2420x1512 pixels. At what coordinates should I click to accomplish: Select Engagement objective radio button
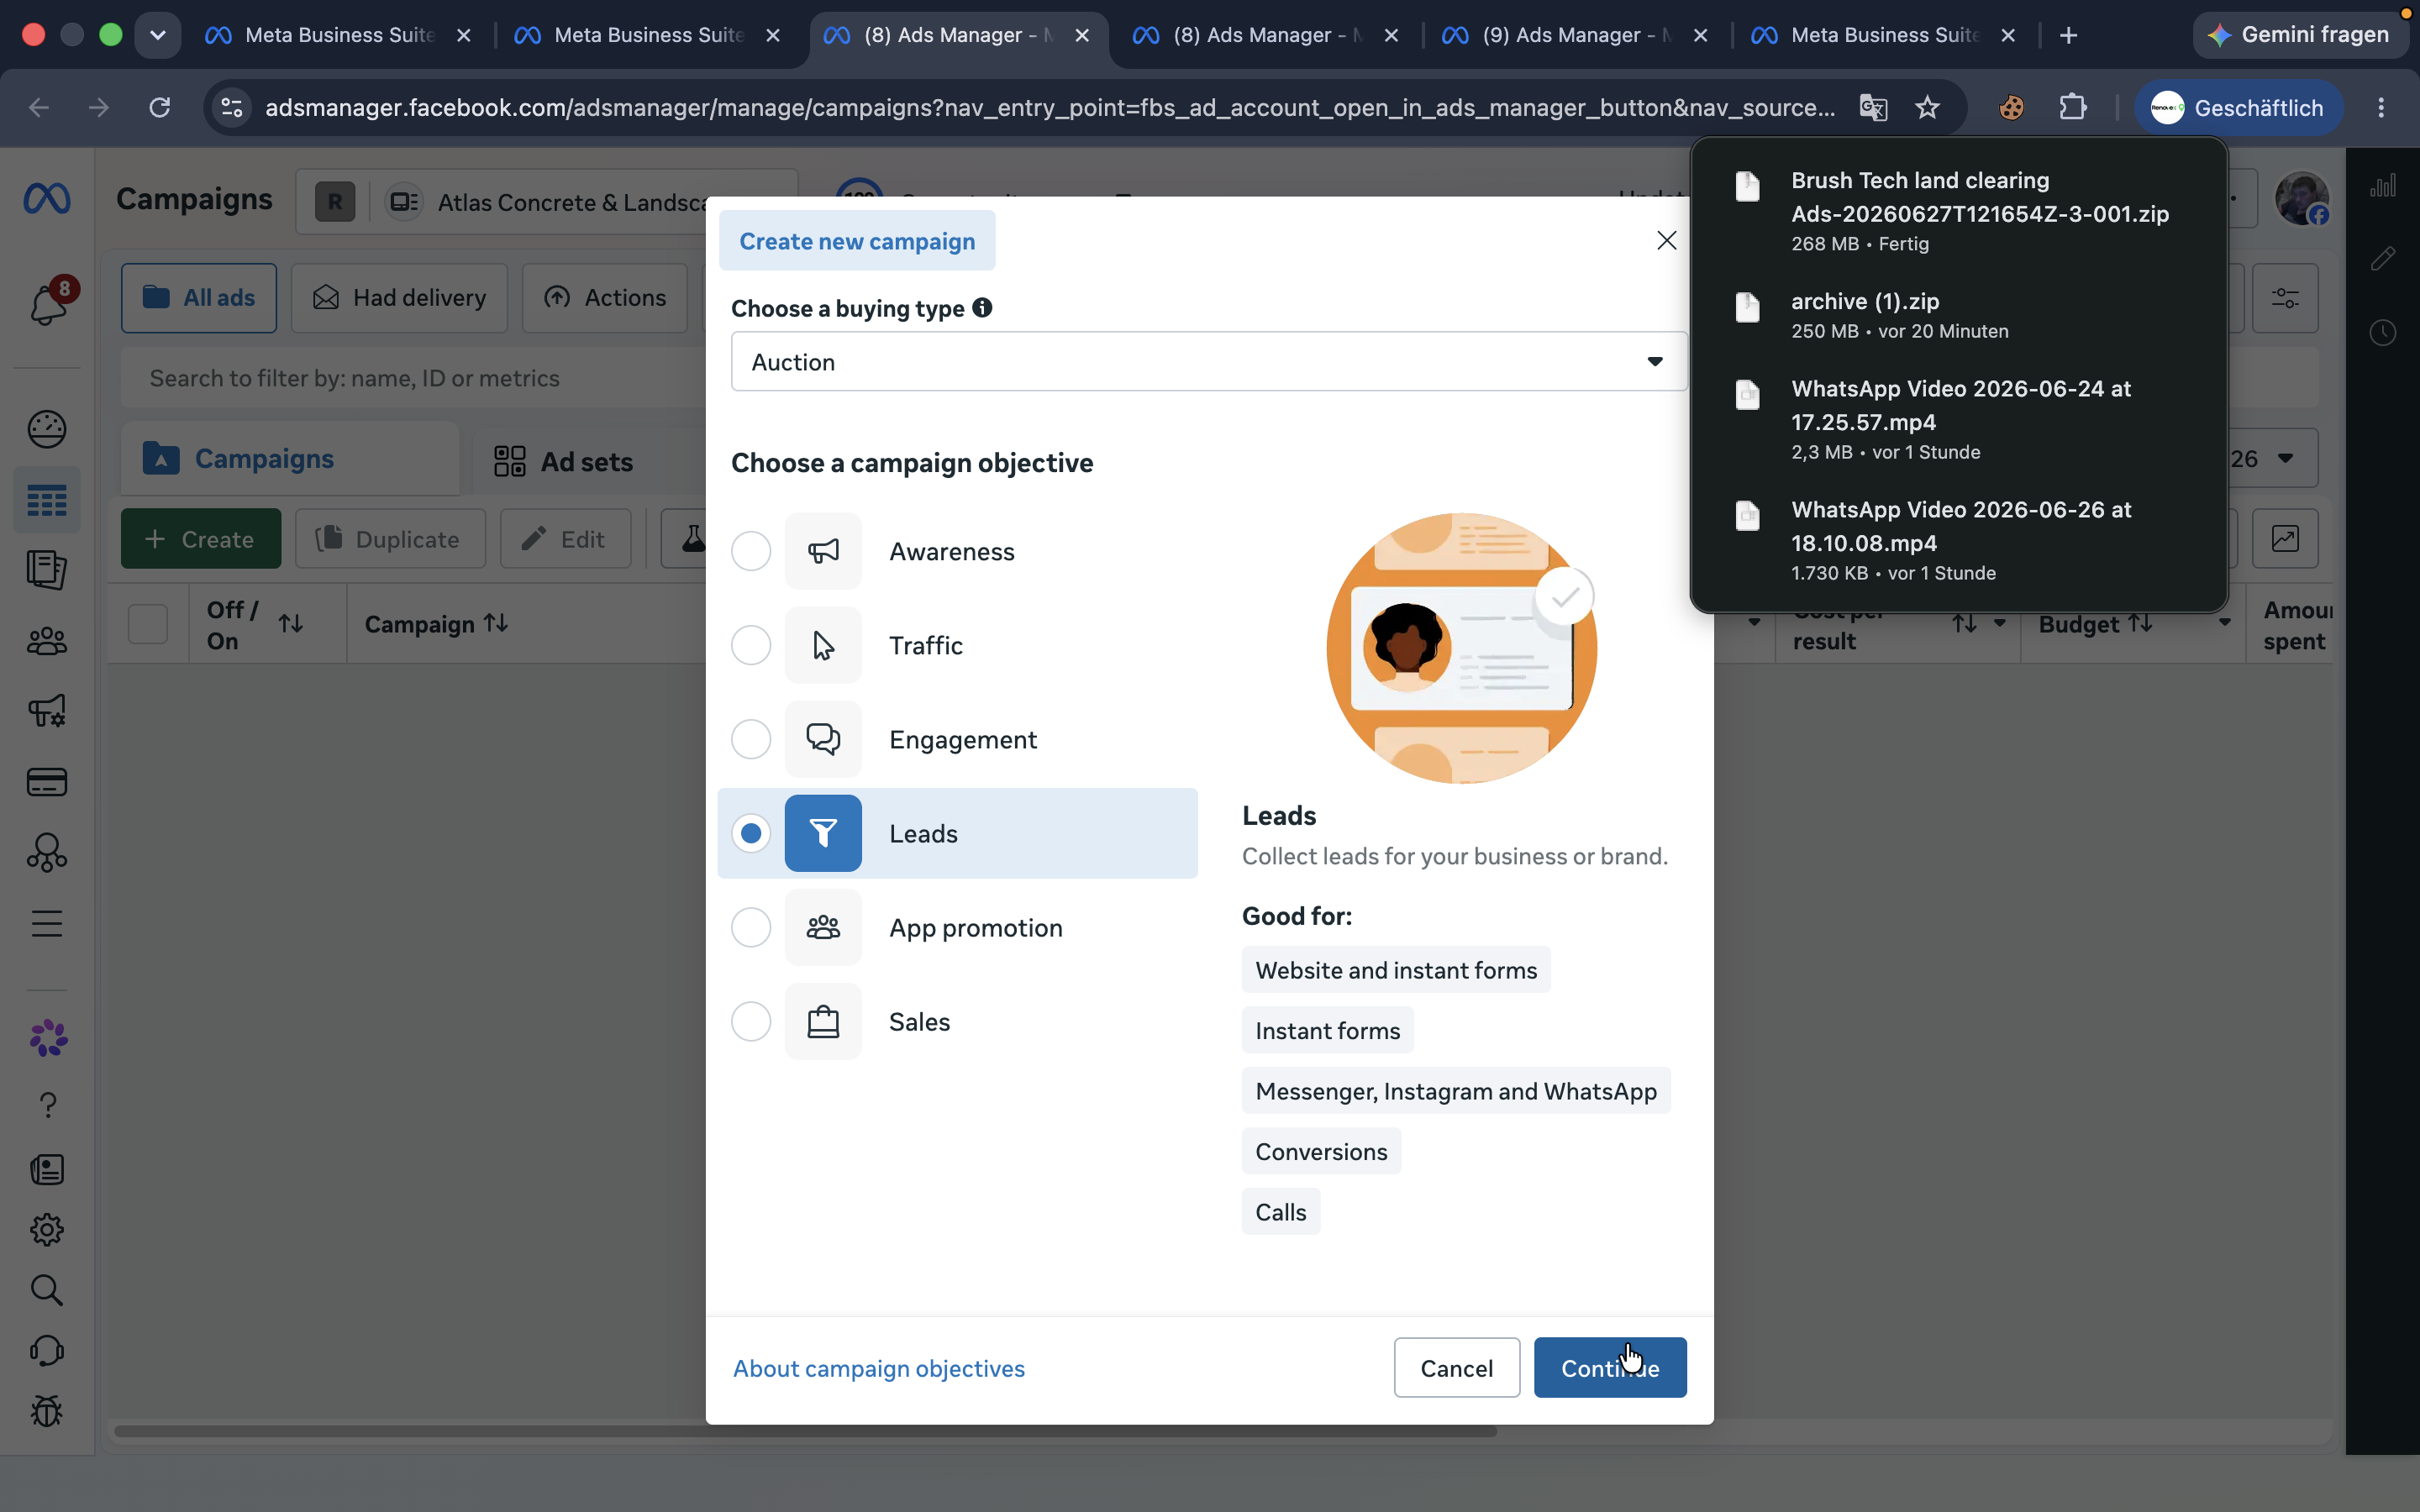click(751, 739)
